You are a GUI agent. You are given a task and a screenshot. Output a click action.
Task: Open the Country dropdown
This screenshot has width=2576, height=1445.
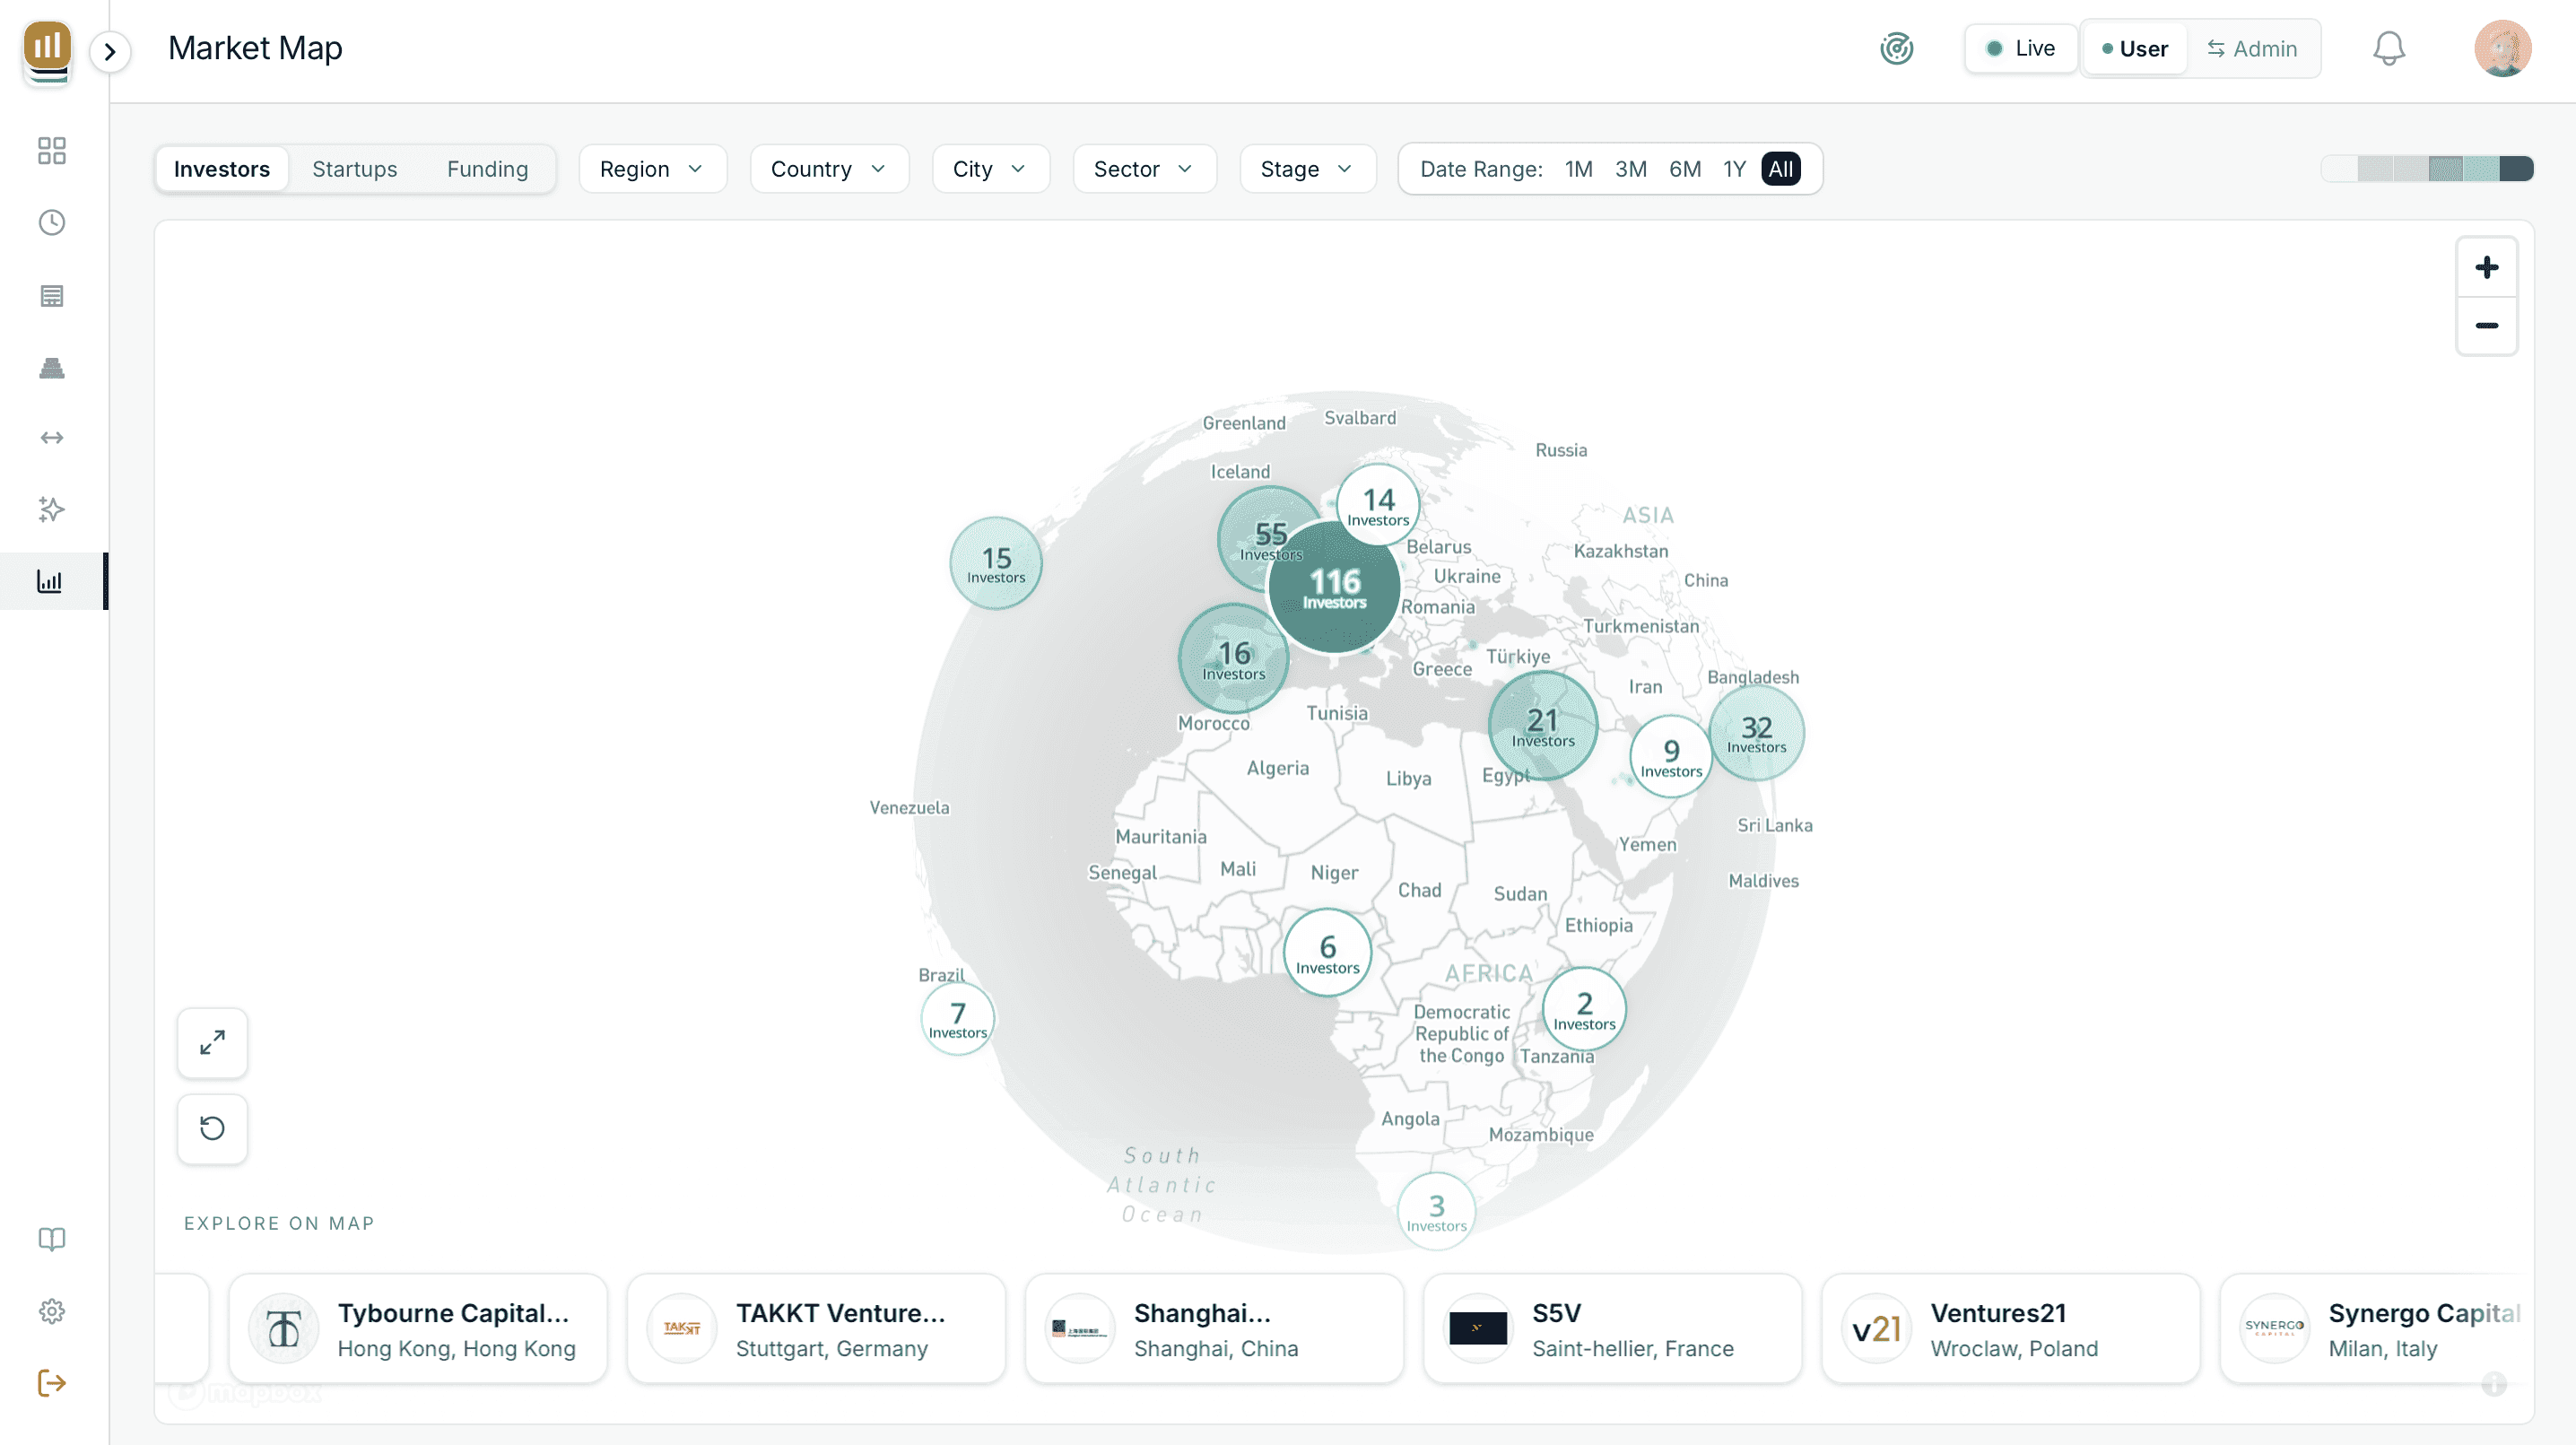point(829,169)
